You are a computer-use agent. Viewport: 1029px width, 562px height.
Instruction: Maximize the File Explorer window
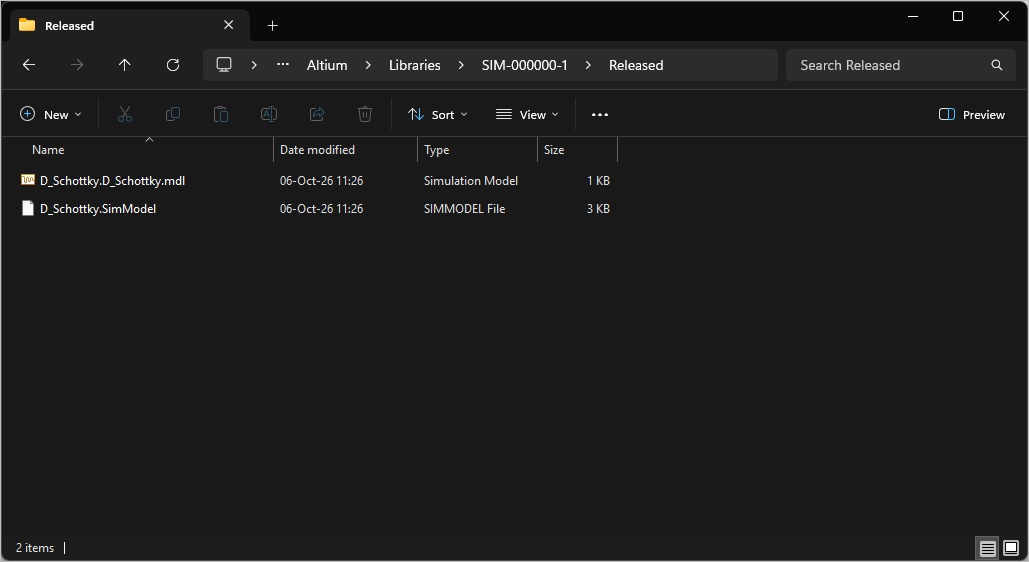click(958, 16)
